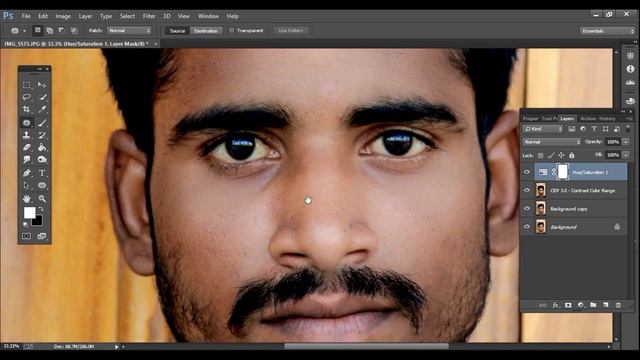The width and height of the screenshot is (640, 360).
Task: Create a new layer
Action: (x=606, y=305)
